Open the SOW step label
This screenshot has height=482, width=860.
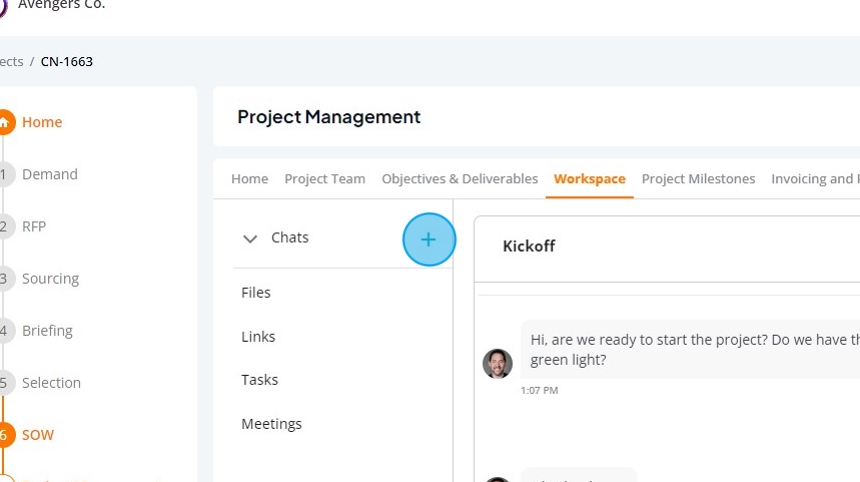click(x=38, y=435)
